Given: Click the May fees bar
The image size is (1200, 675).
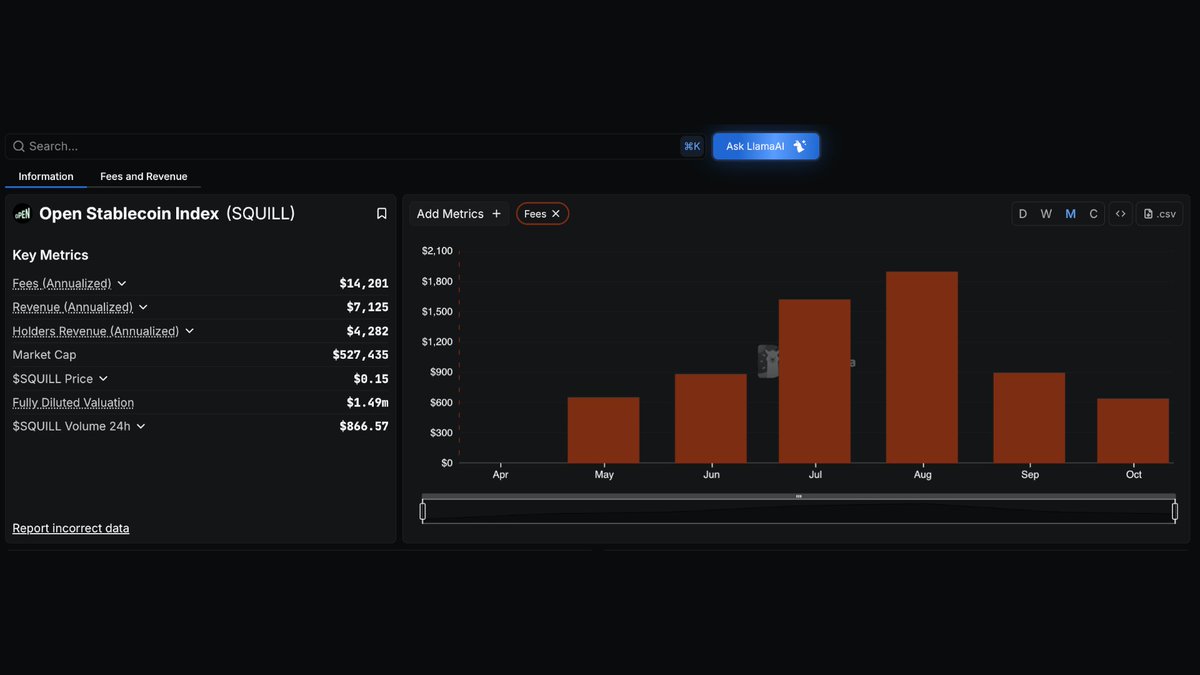Looking at the screenshot, I should tap(603, 430).
